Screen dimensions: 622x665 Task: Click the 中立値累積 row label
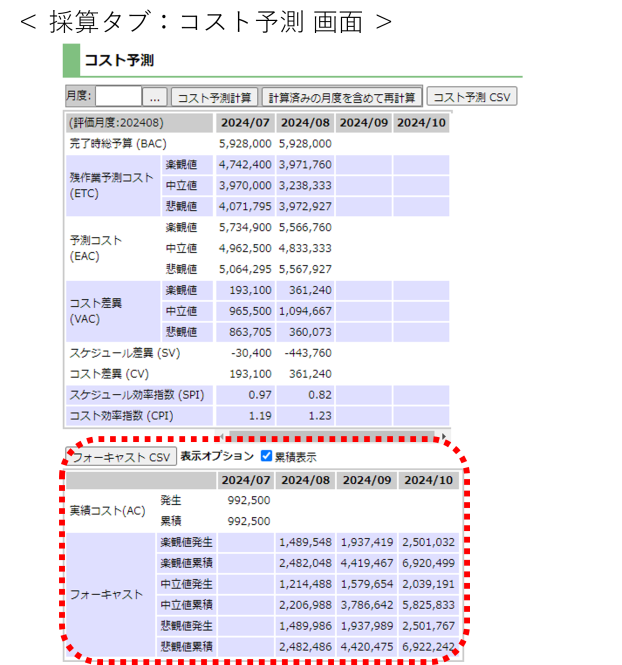coord(186,605)
